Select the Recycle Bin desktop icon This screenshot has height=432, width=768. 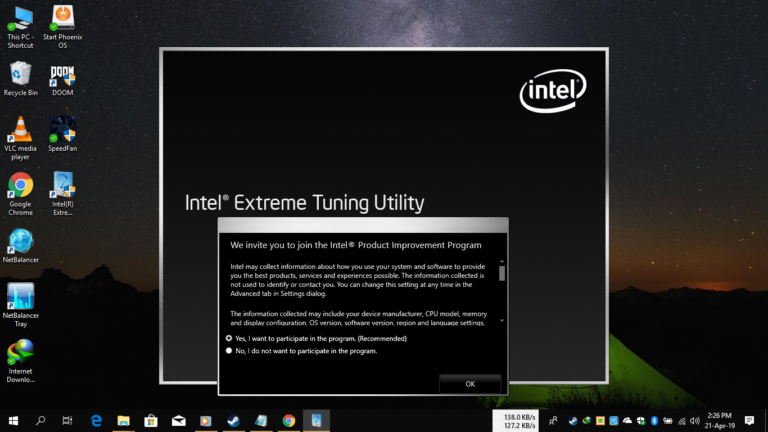tap(21, 78)
